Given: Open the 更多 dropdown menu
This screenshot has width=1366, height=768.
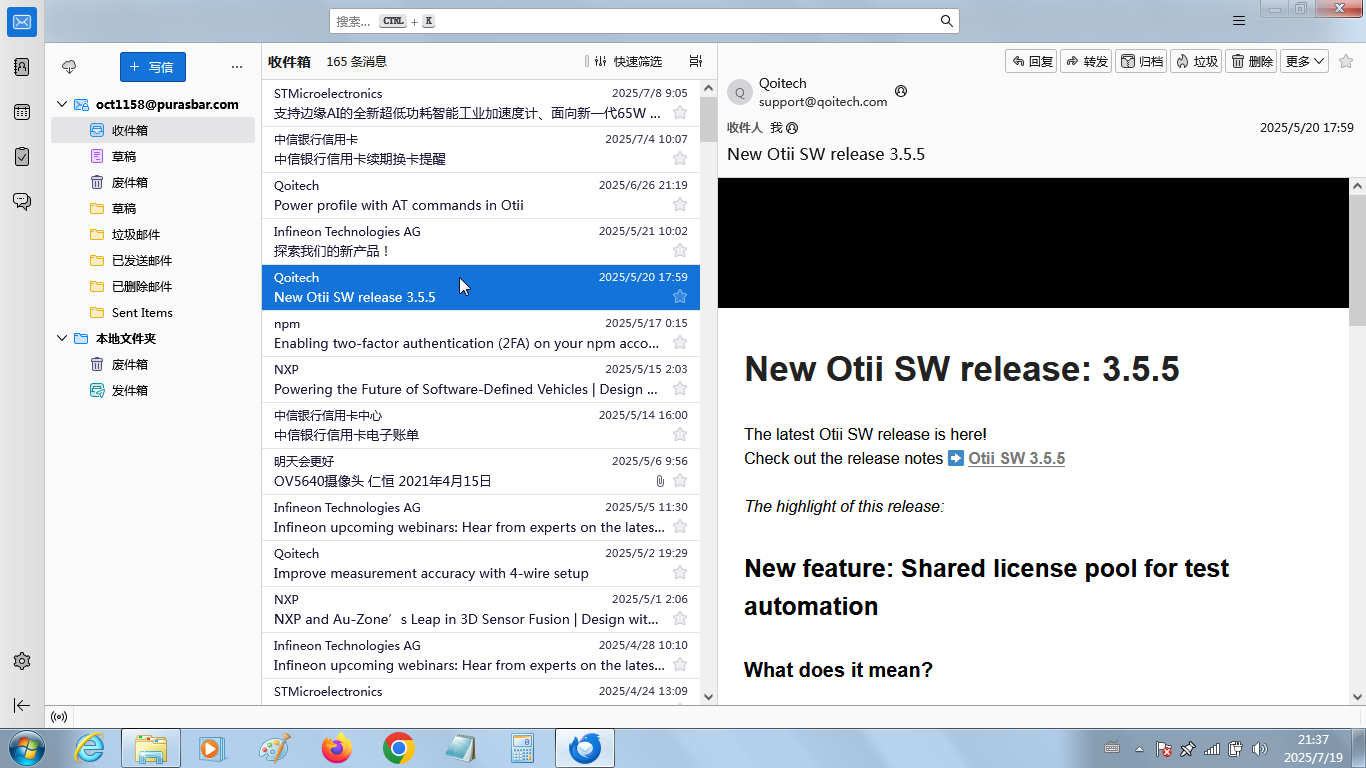Looking at the screenshot, I should [1306, 61].
